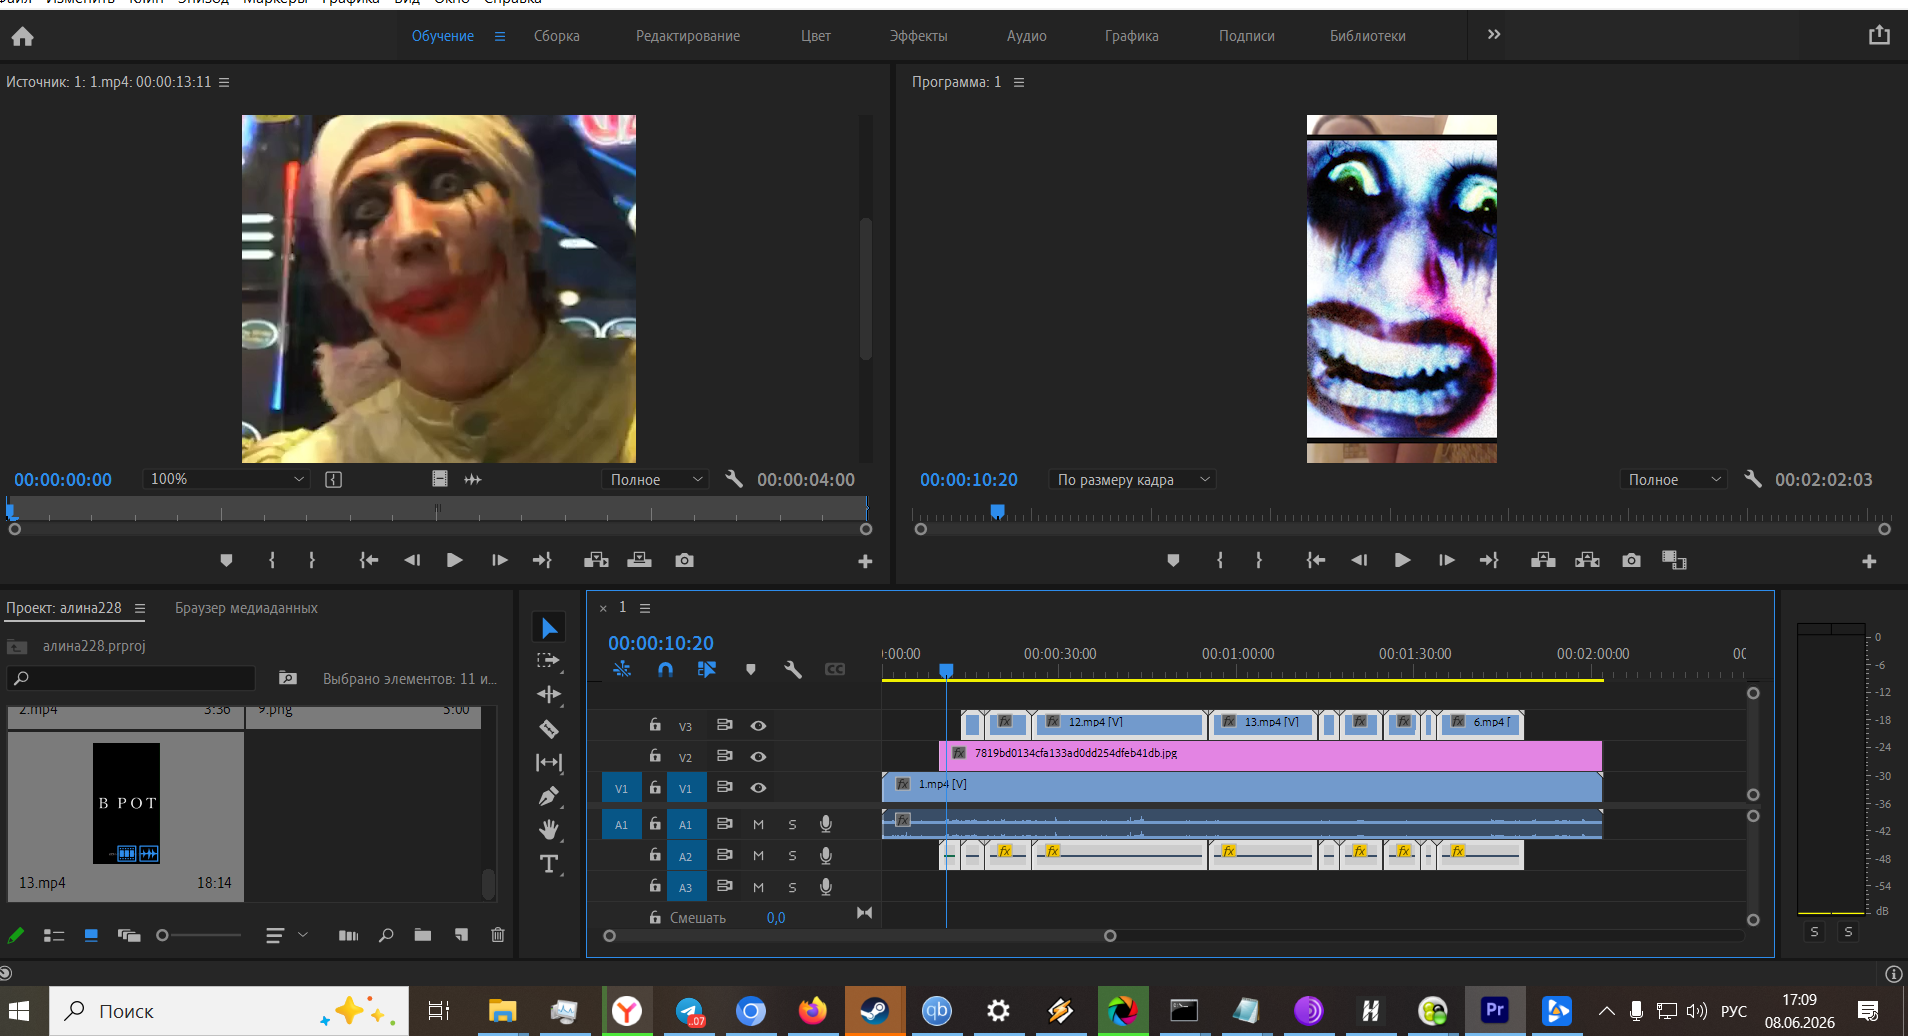The image size is (1908, 1036).
Task: Play the Program monitor sequence
Action: 1402,560
